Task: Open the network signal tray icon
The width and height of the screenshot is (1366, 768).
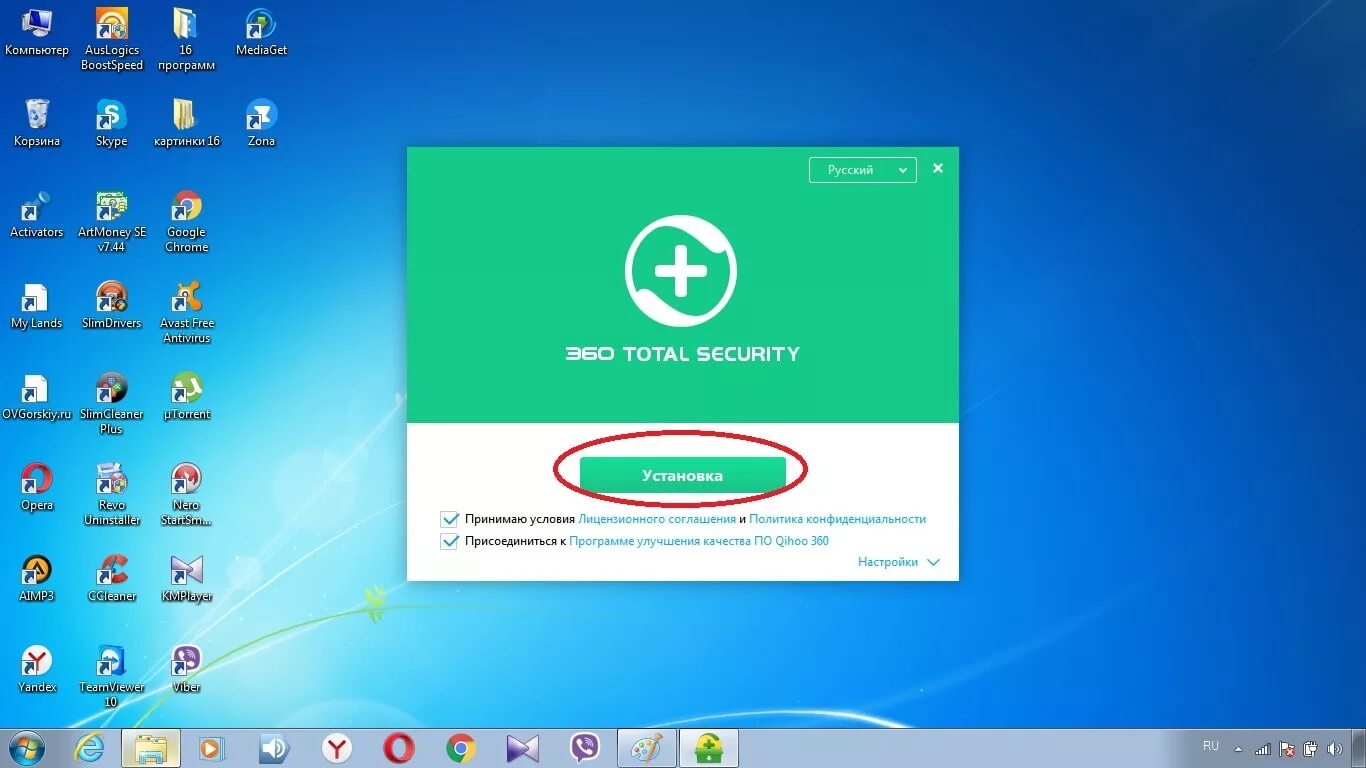Action: coord(1263,748)
